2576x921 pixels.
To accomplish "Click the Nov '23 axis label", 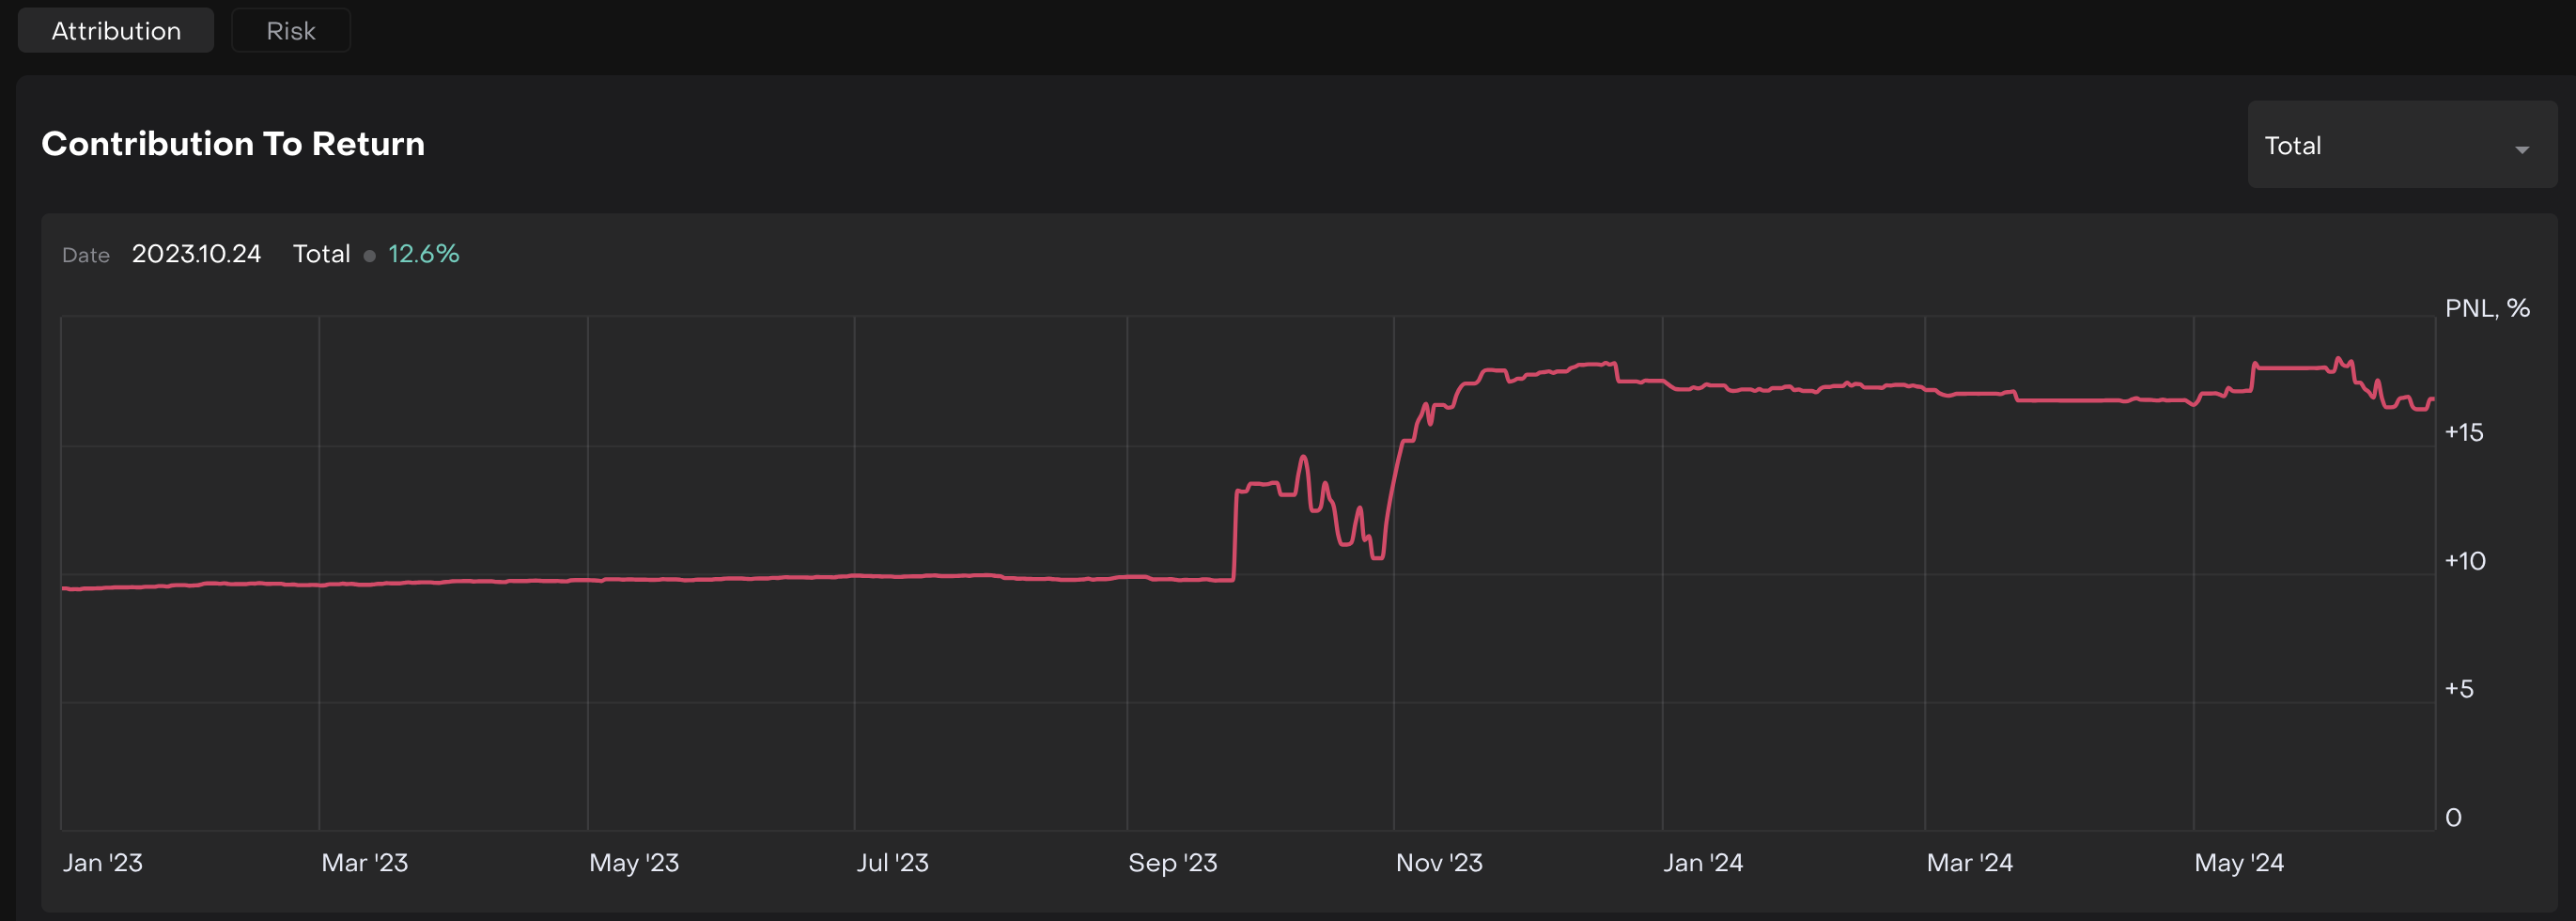I will point(1438,862).
